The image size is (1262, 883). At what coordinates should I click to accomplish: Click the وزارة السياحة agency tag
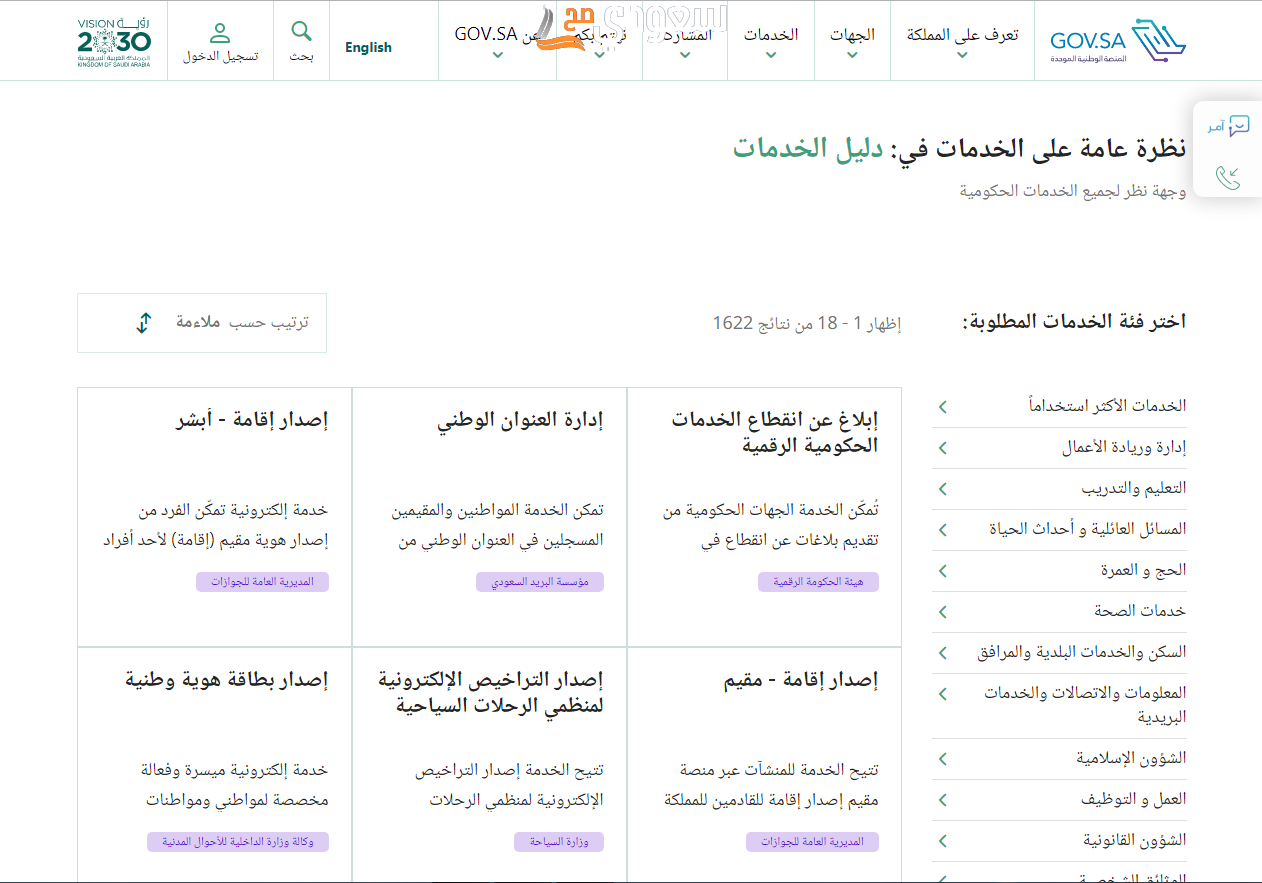pos(559,842)
